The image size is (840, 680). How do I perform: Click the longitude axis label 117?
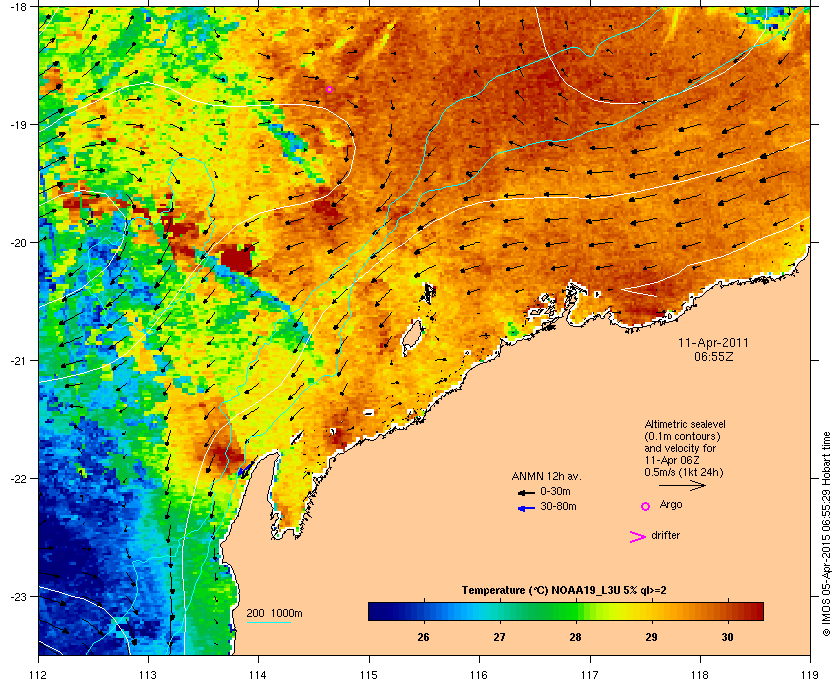[x=590, y=674]
